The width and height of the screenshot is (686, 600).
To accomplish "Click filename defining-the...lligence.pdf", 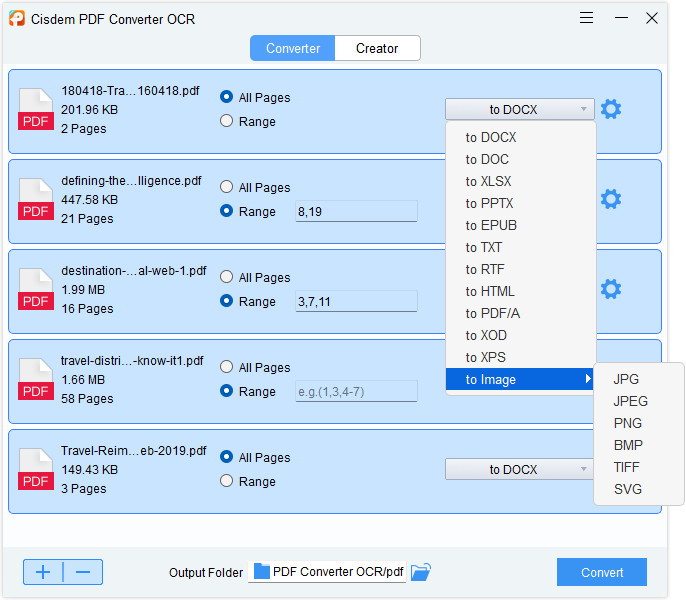I will click(x=131, y=181).
